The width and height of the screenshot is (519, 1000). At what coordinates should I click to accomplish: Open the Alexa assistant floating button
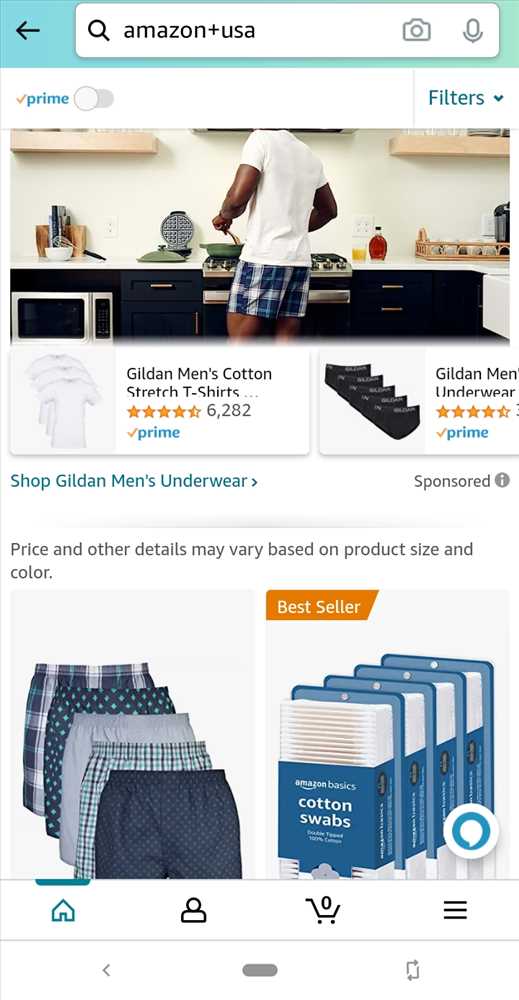(x=471, y=832)
